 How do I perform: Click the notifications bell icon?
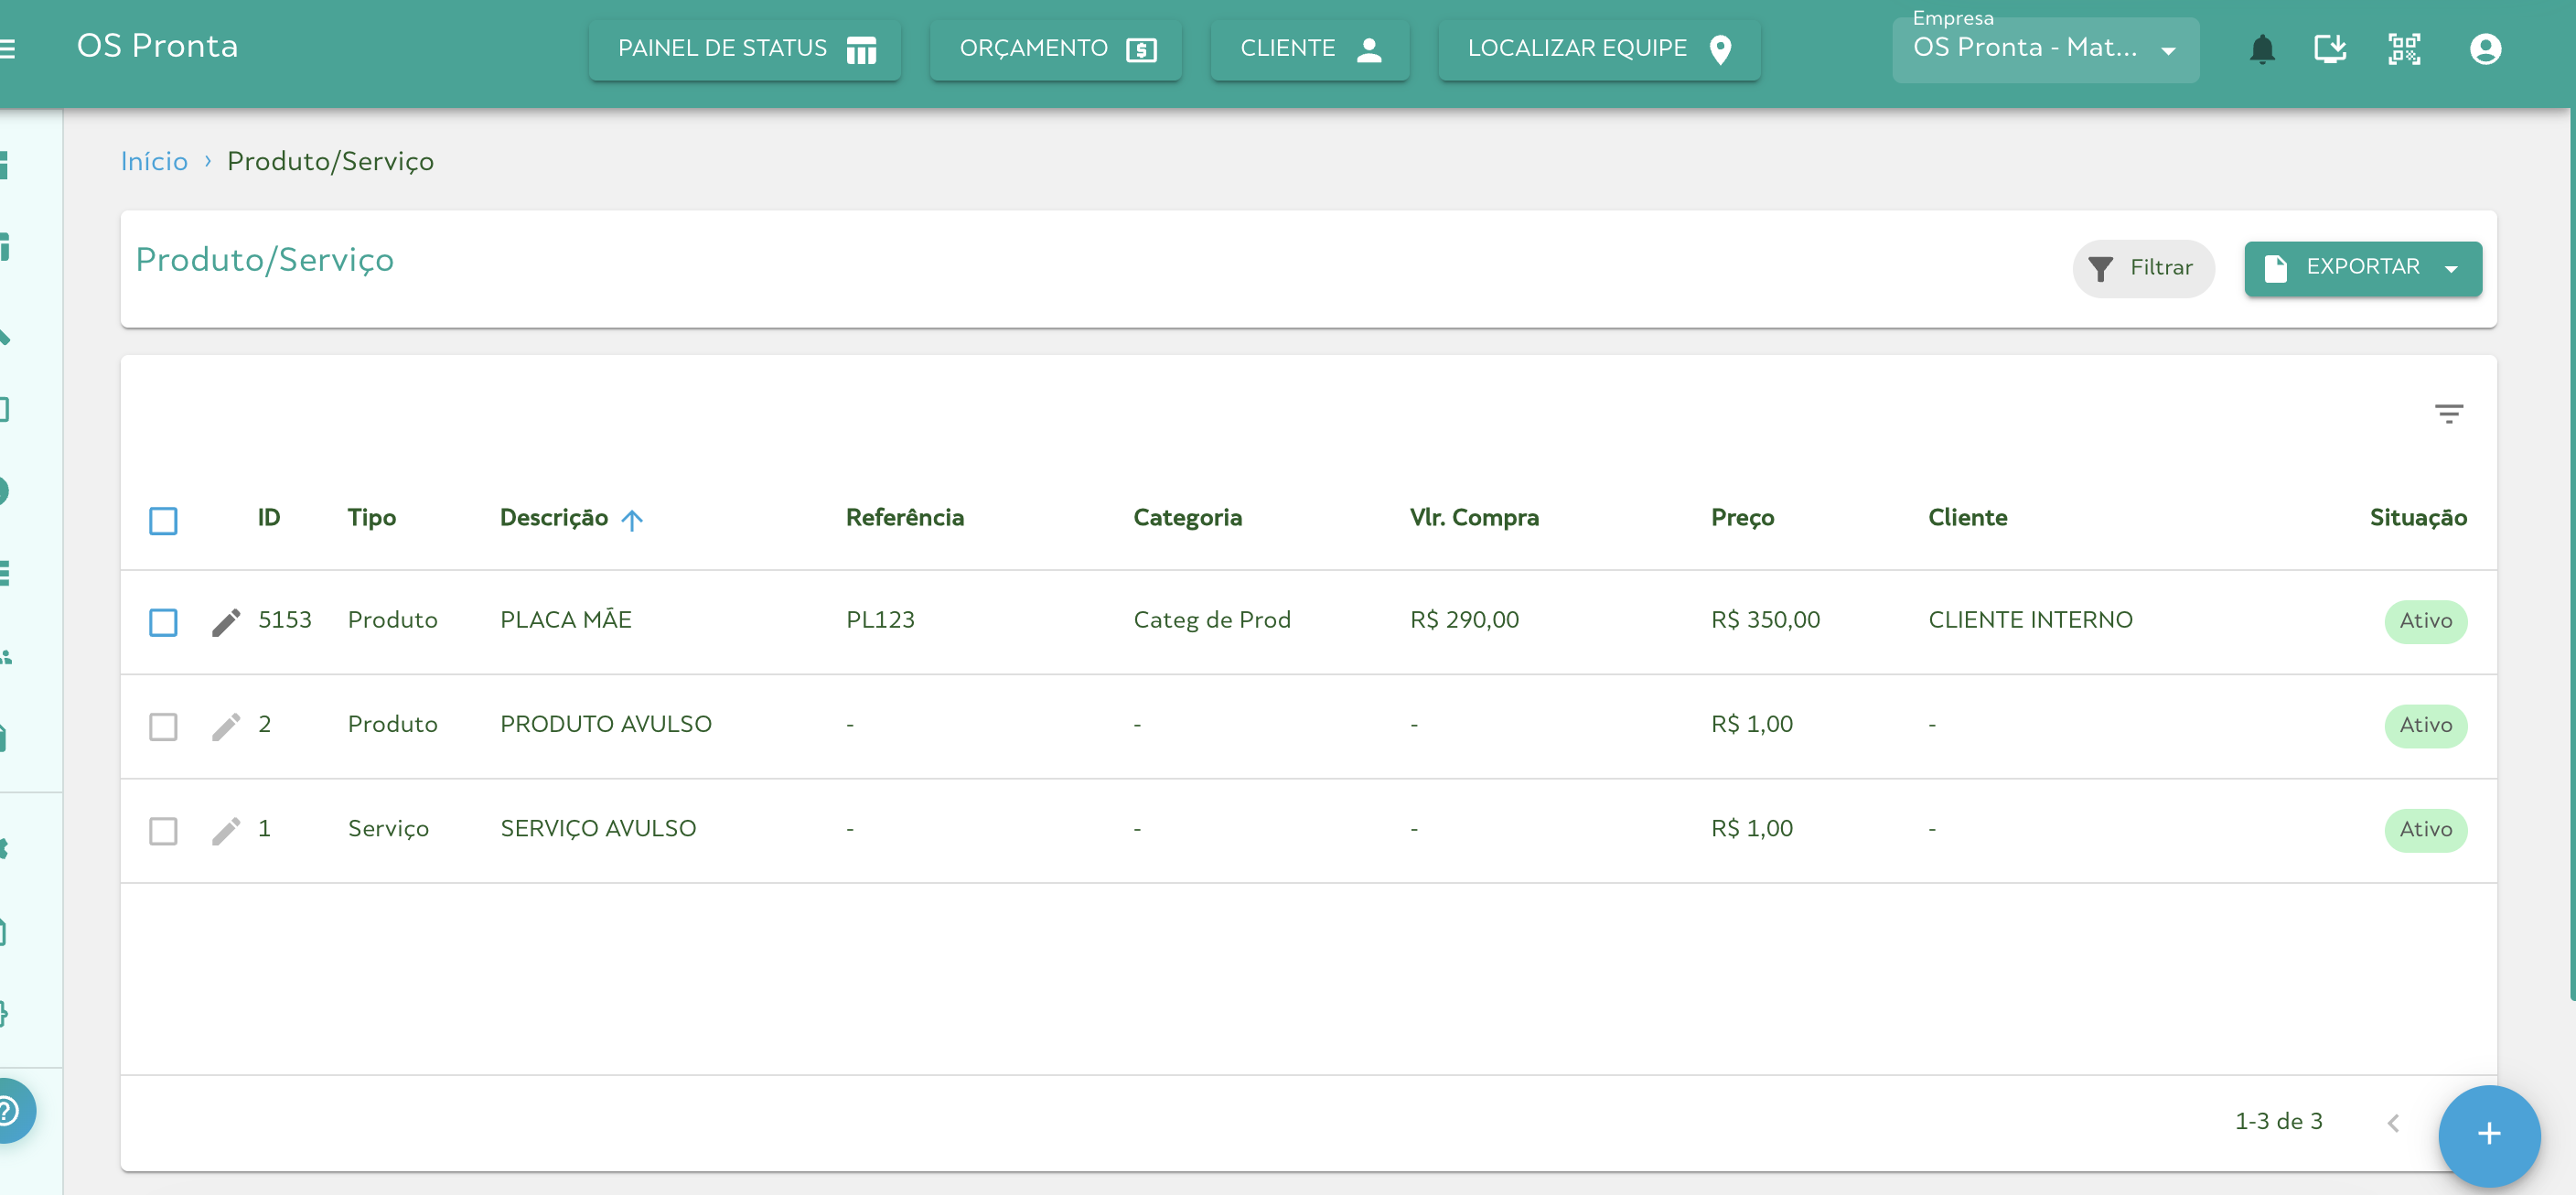(2261, 49)
